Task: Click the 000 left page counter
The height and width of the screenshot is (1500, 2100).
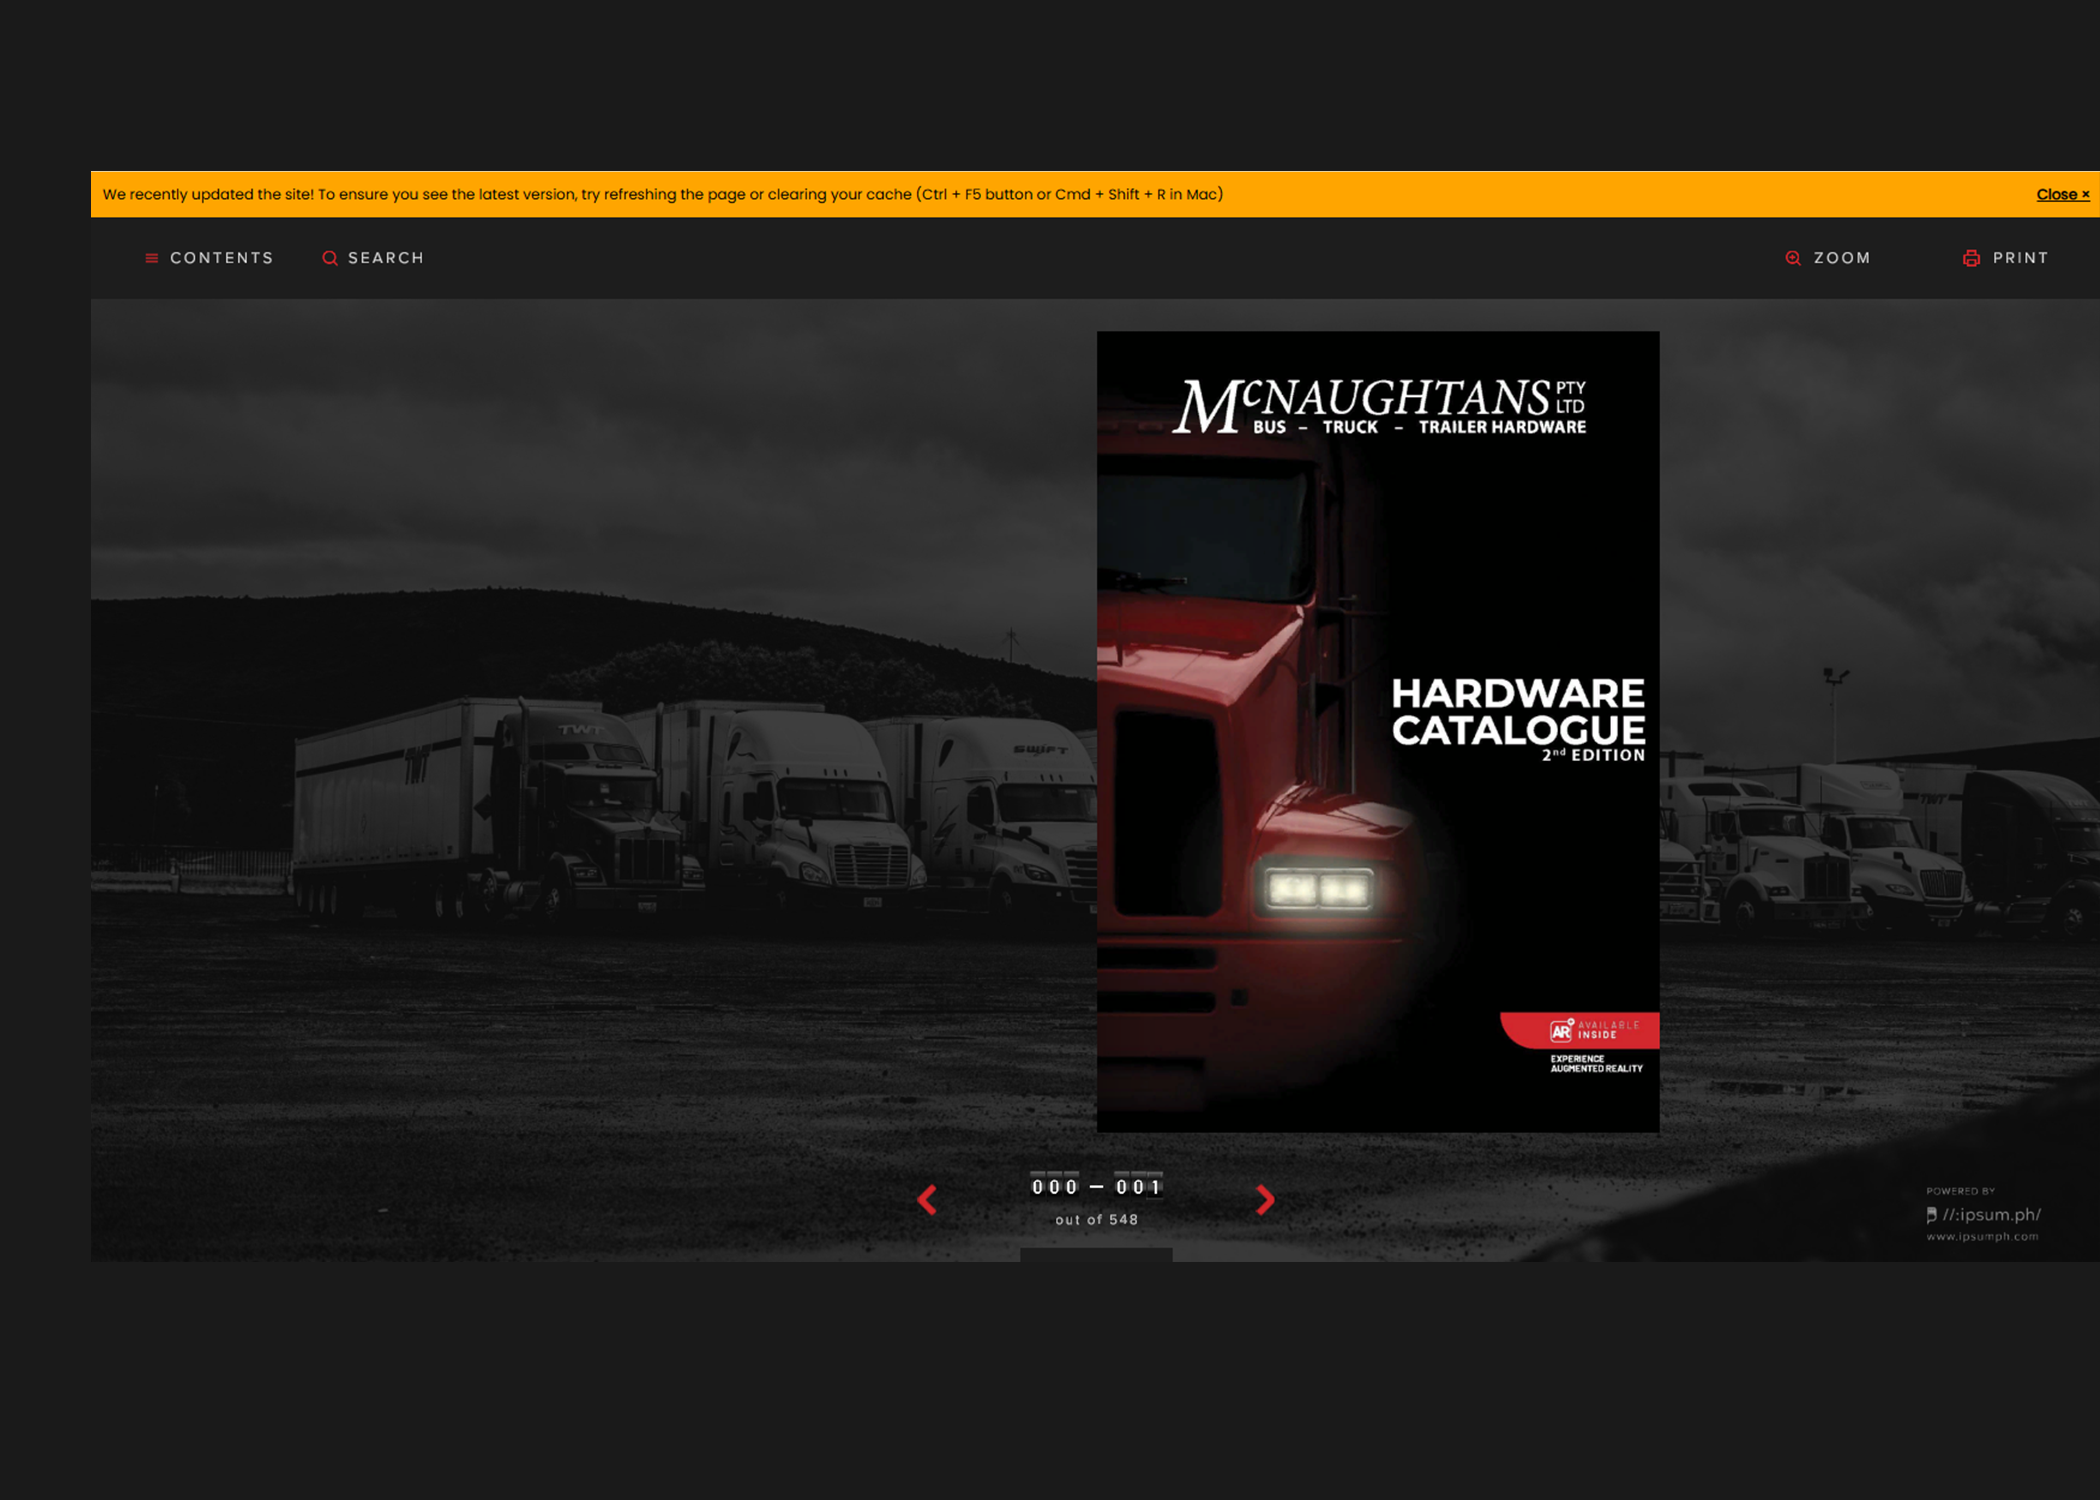Action: 1054,1186
